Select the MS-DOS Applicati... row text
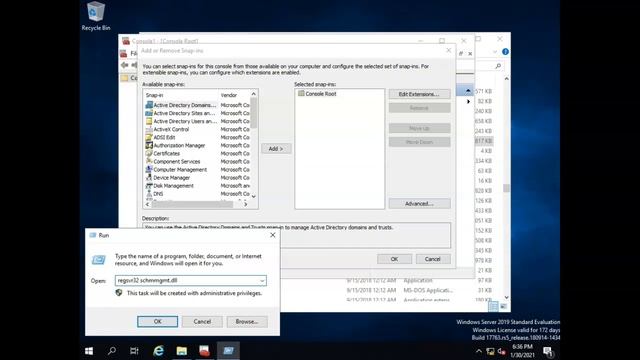Screen dimensions: 640x360 tap(428, 290)
